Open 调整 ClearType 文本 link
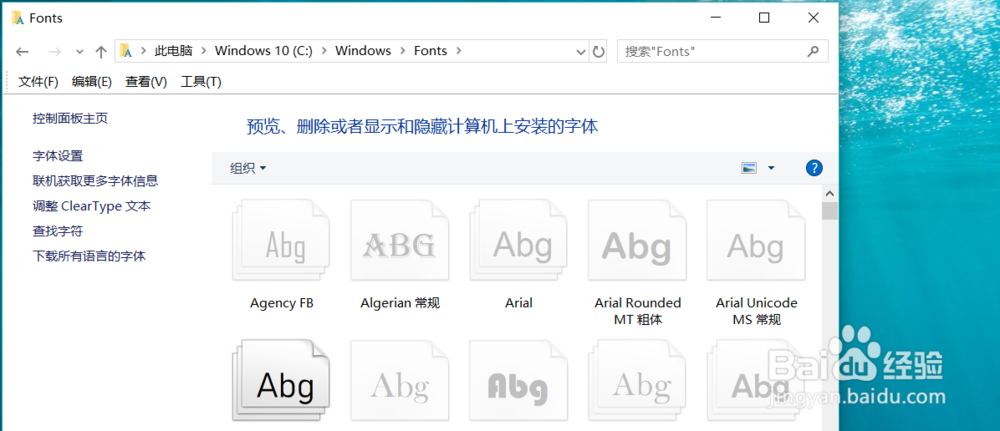 tap(92, 206)
